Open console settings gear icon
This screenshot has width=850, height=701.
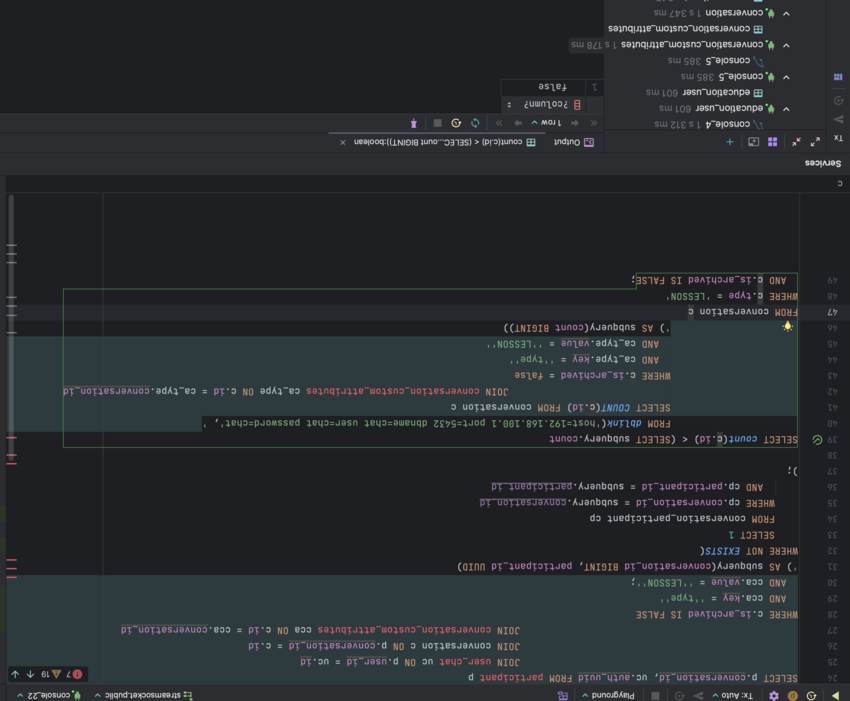(x=774, y=696)
